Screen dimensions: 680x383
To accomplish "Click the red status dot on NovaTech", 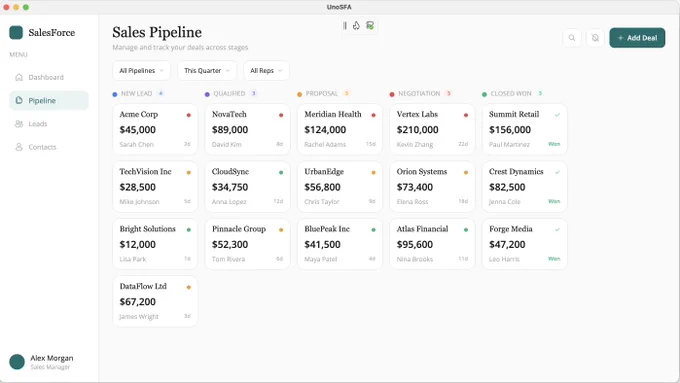I will point(281,115).
